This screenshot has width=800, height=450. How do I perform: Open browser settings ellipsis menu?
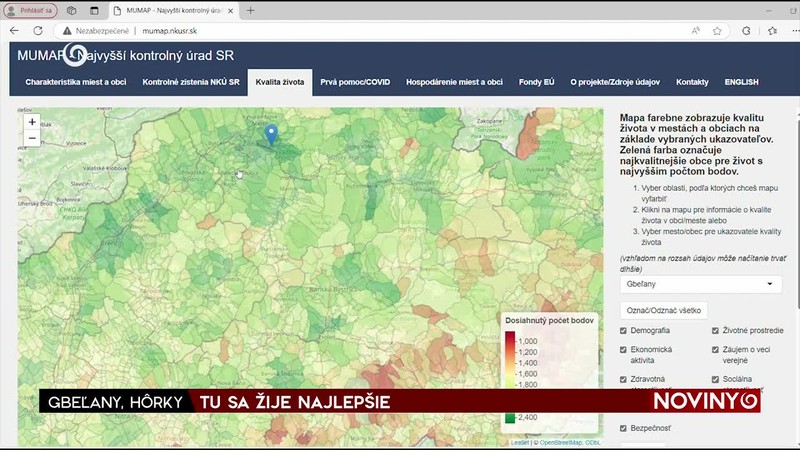point(795,31)
